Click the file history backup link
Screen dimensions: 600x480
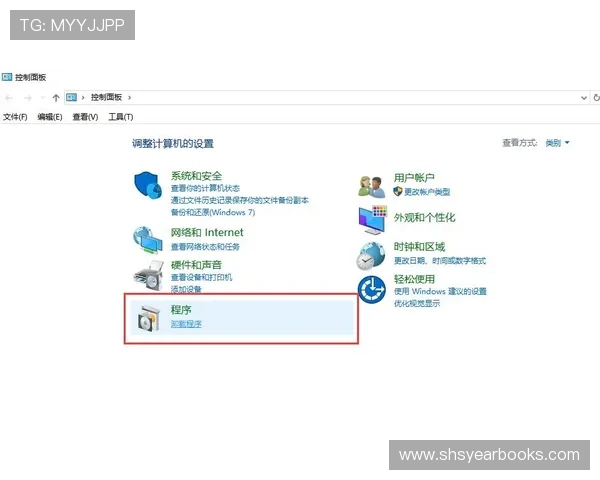[x=240, y=200]
